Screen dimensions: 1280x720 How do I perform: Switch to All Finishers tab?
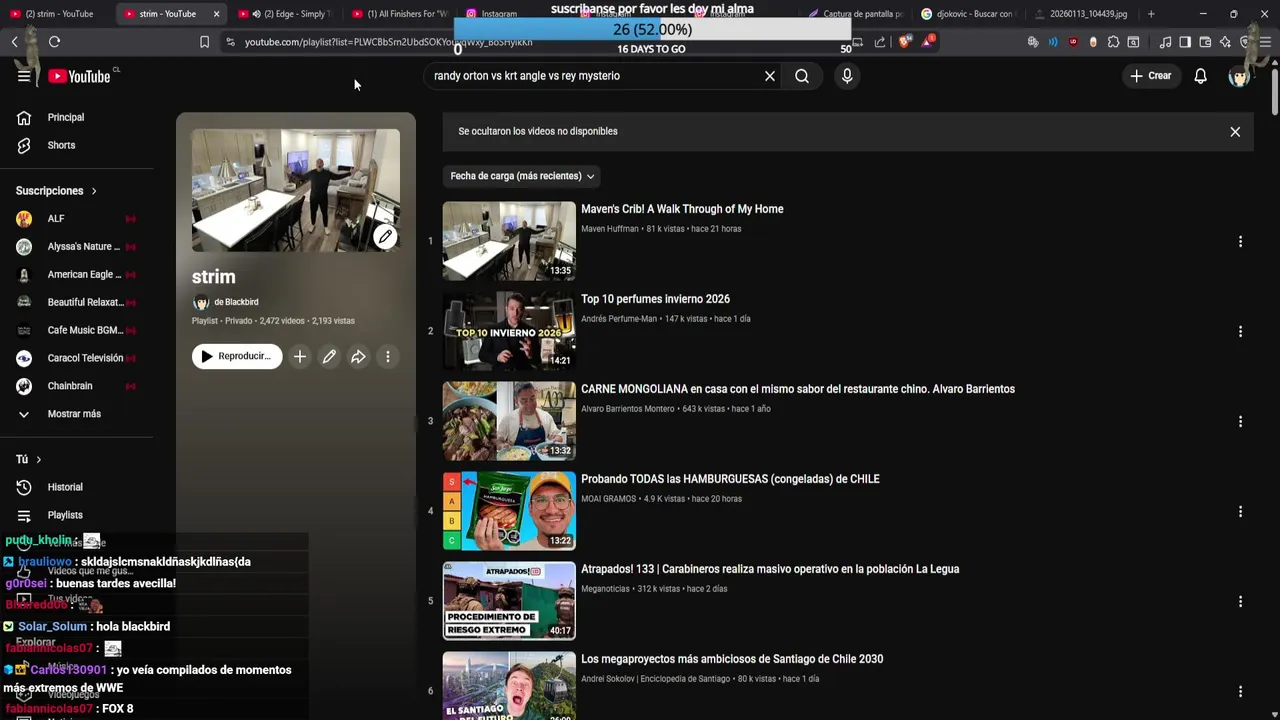pos(400,14)
